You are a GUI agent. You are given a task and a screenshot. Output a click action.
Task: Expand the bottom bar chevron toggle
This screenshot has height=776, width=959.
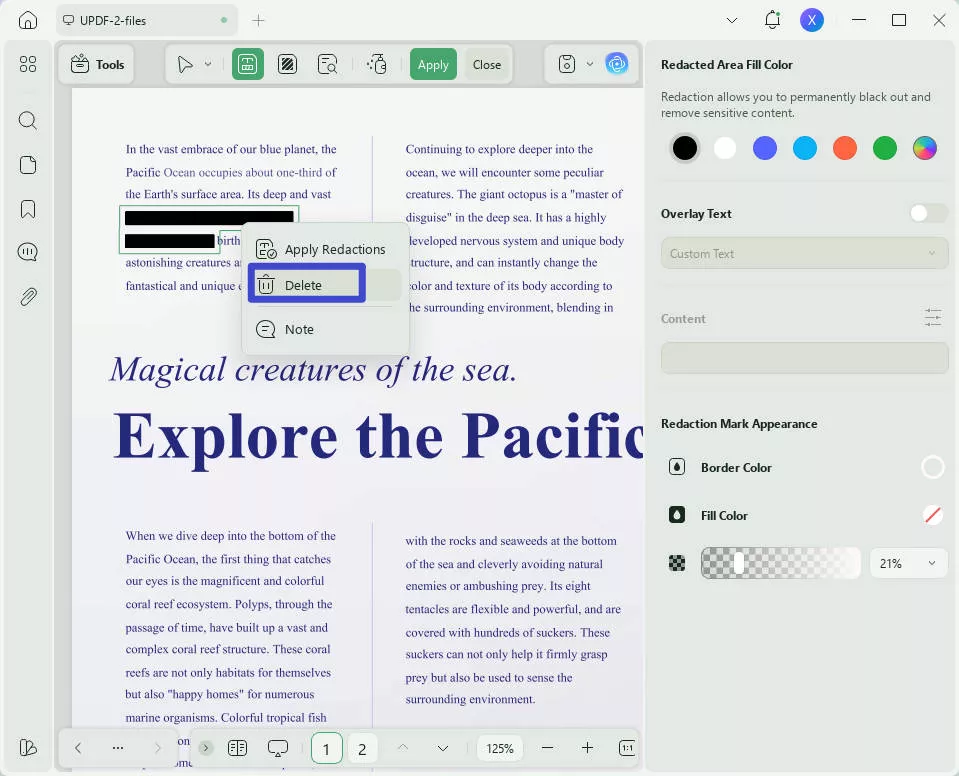coord(206,748)
